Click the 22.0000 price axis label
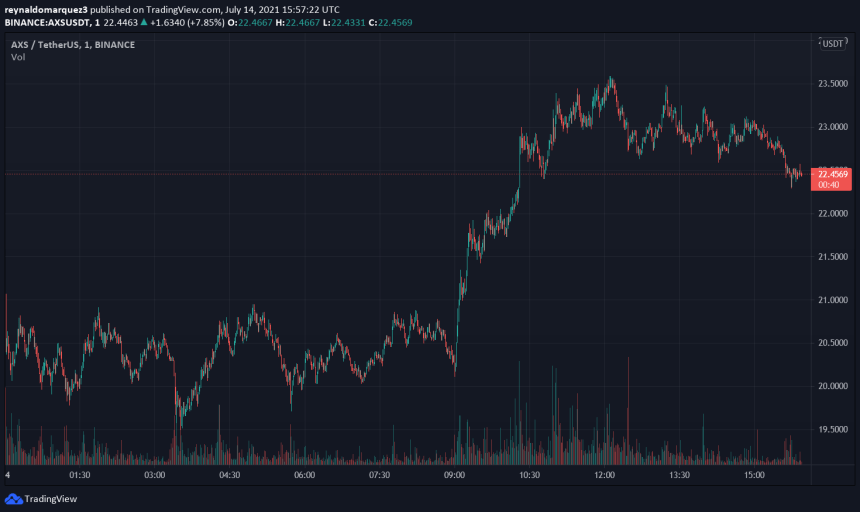Screen dimensions: 860x512 tap(833, 213)
